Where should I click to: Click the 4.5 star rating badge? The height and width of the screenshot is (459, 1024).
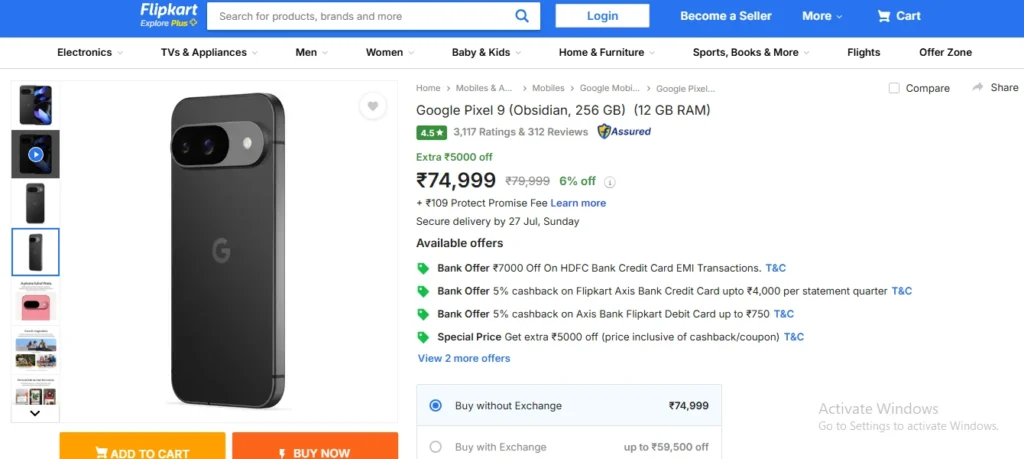[432, 133]
